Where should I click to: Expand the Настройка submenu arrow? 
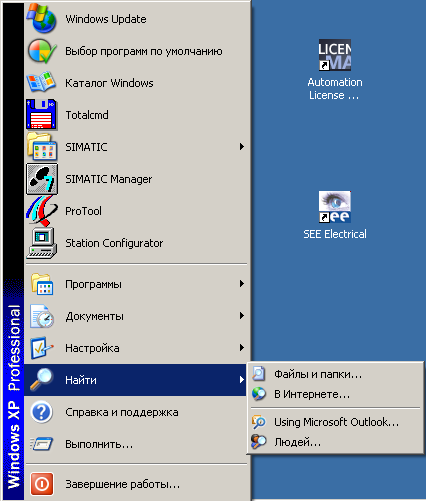click(242, 348)
